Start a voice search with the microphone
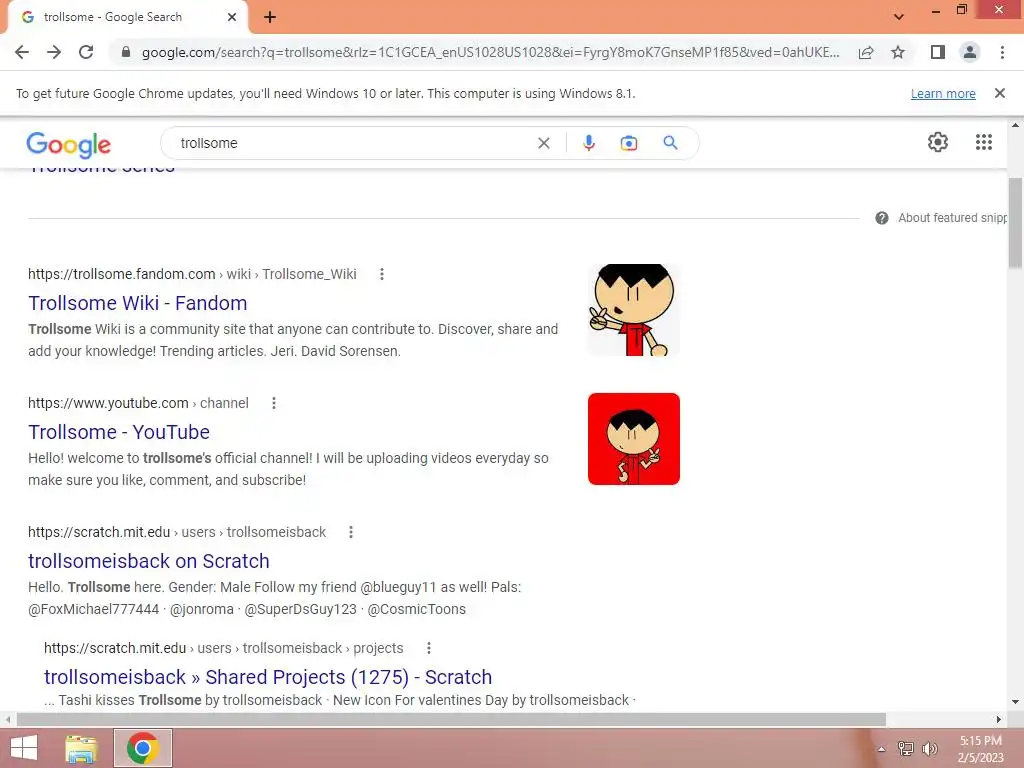The height and width of the screenshot is (768, 1024). [589, 143]
